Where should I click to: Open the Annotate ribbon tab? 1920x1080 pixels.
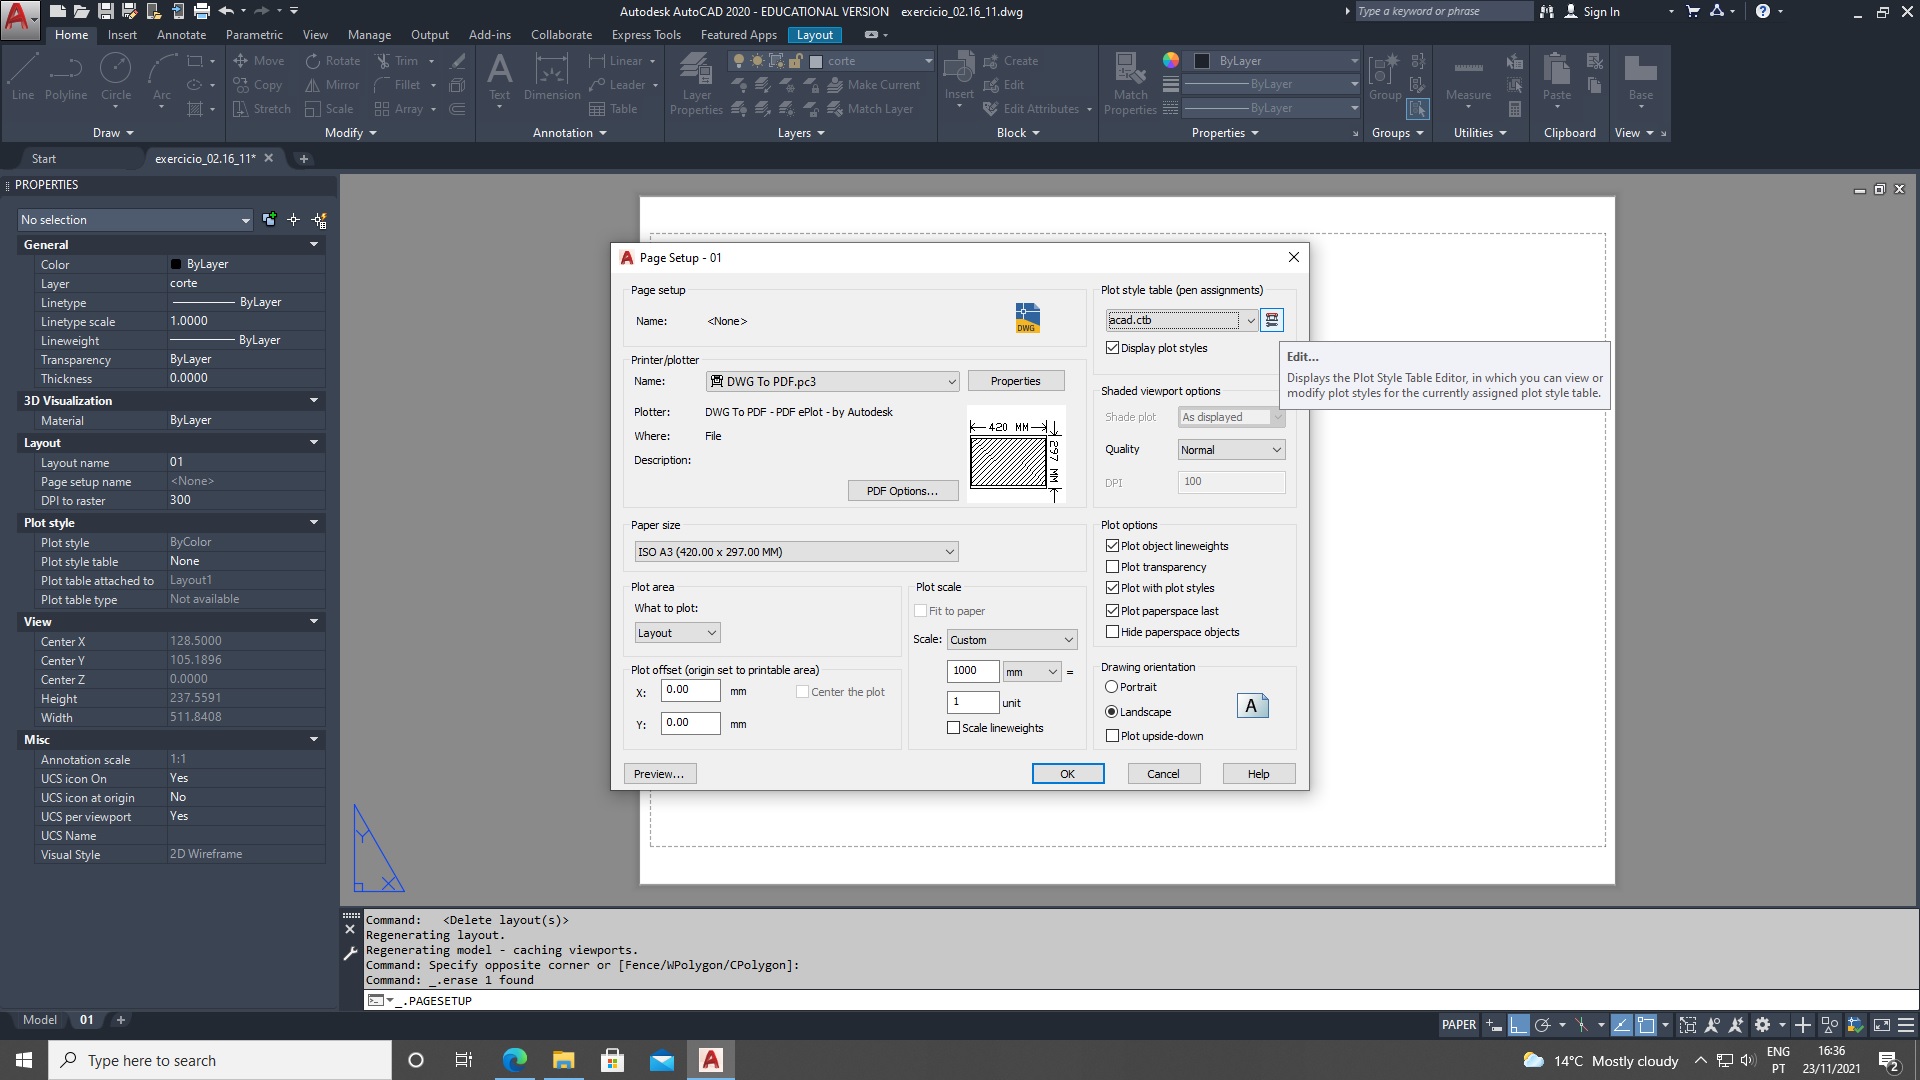(x=181, y=35)
